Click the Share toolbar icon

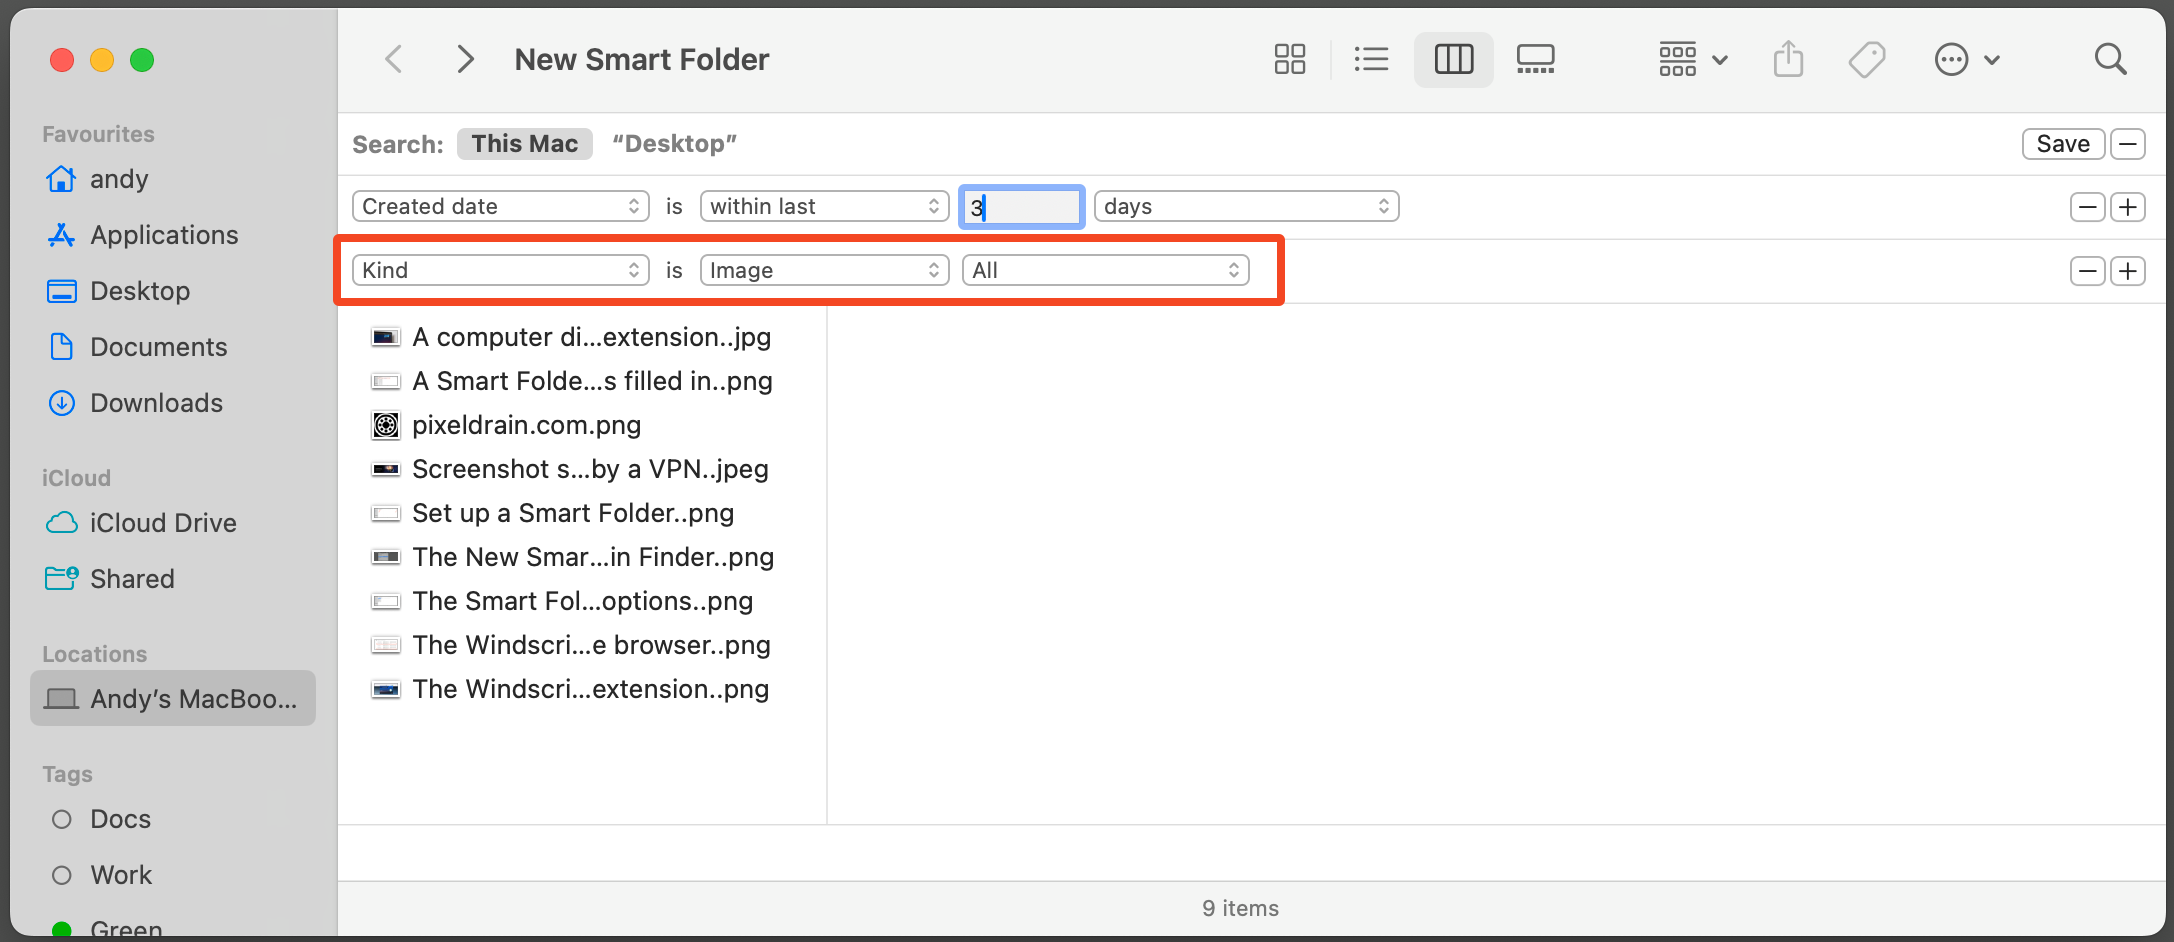coord(1788,59)
